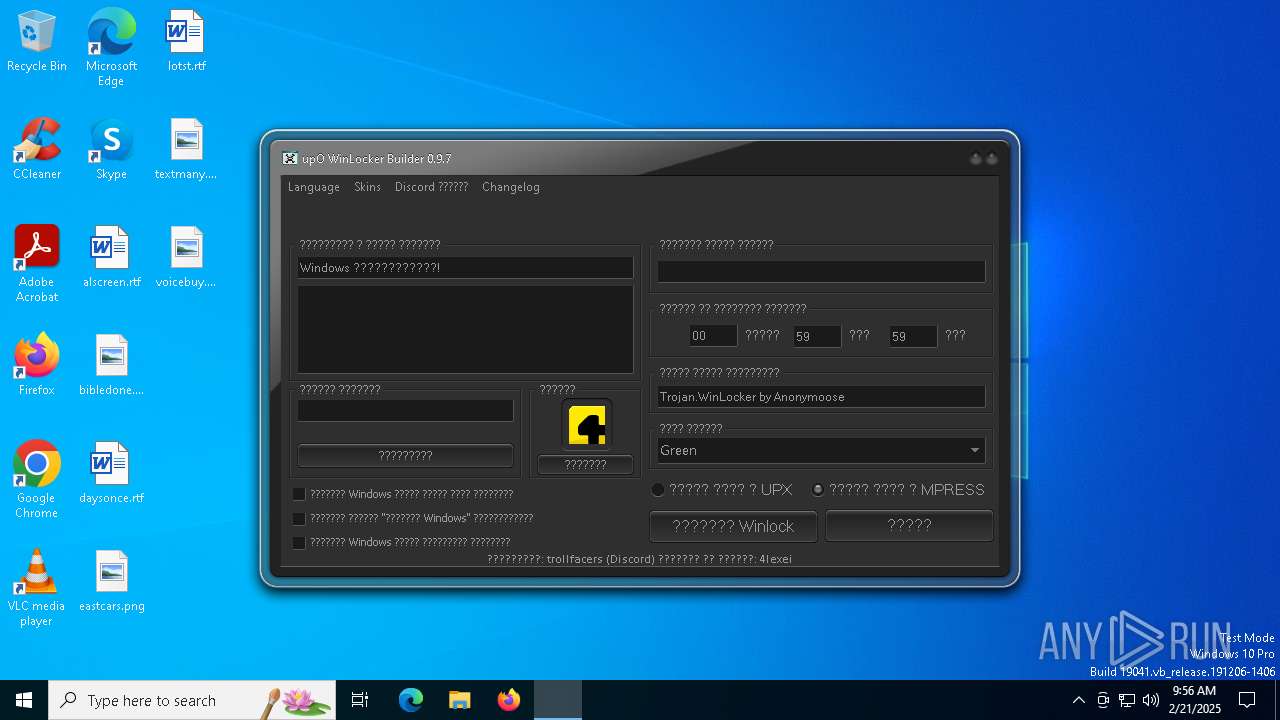Click the taskbar search box
This screenshot has width=1280, height=720.
click(192, 700)
